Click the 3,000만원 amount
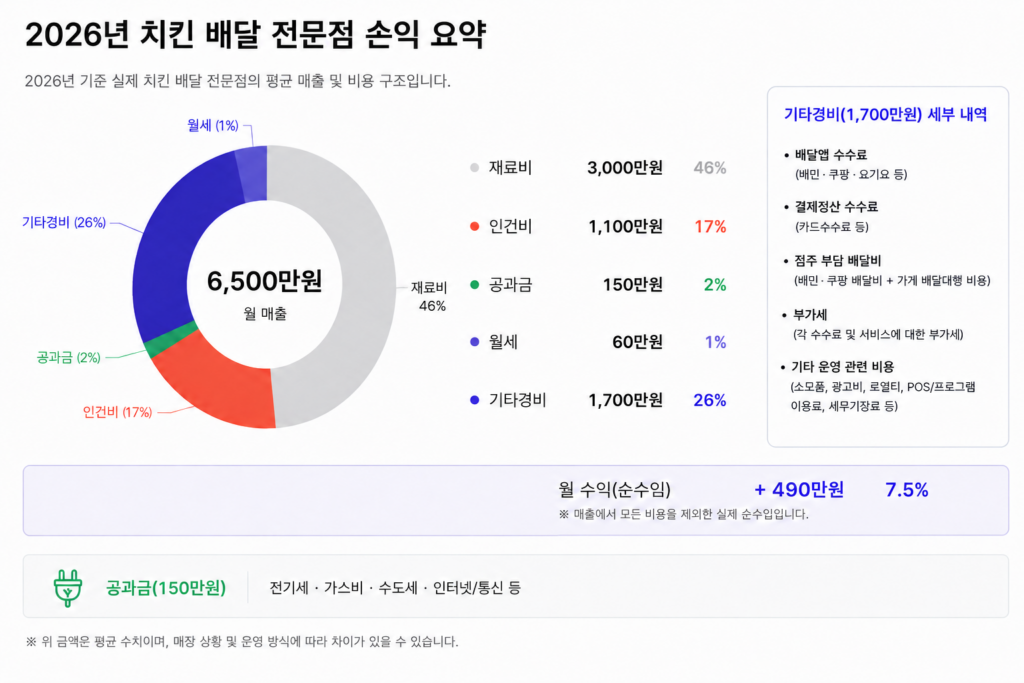The width and height of the screenshot is (1024, 683). 625,168
